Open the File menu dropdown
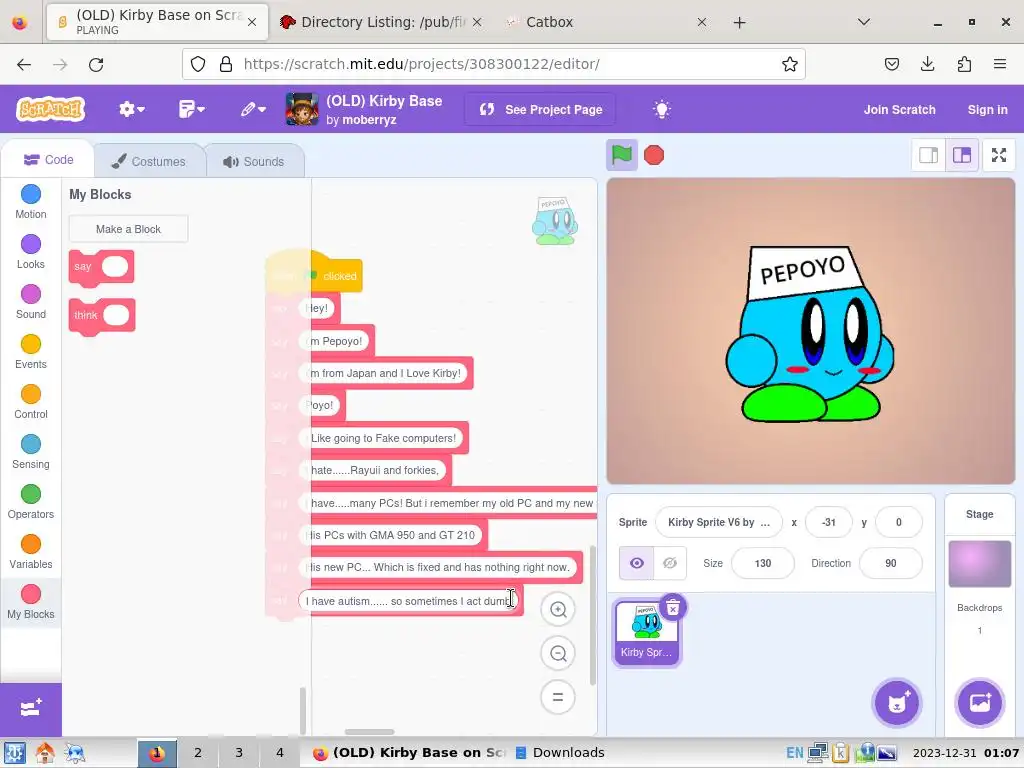The height and width of the screenshot is (768, 1024). (x=191, y=109)
